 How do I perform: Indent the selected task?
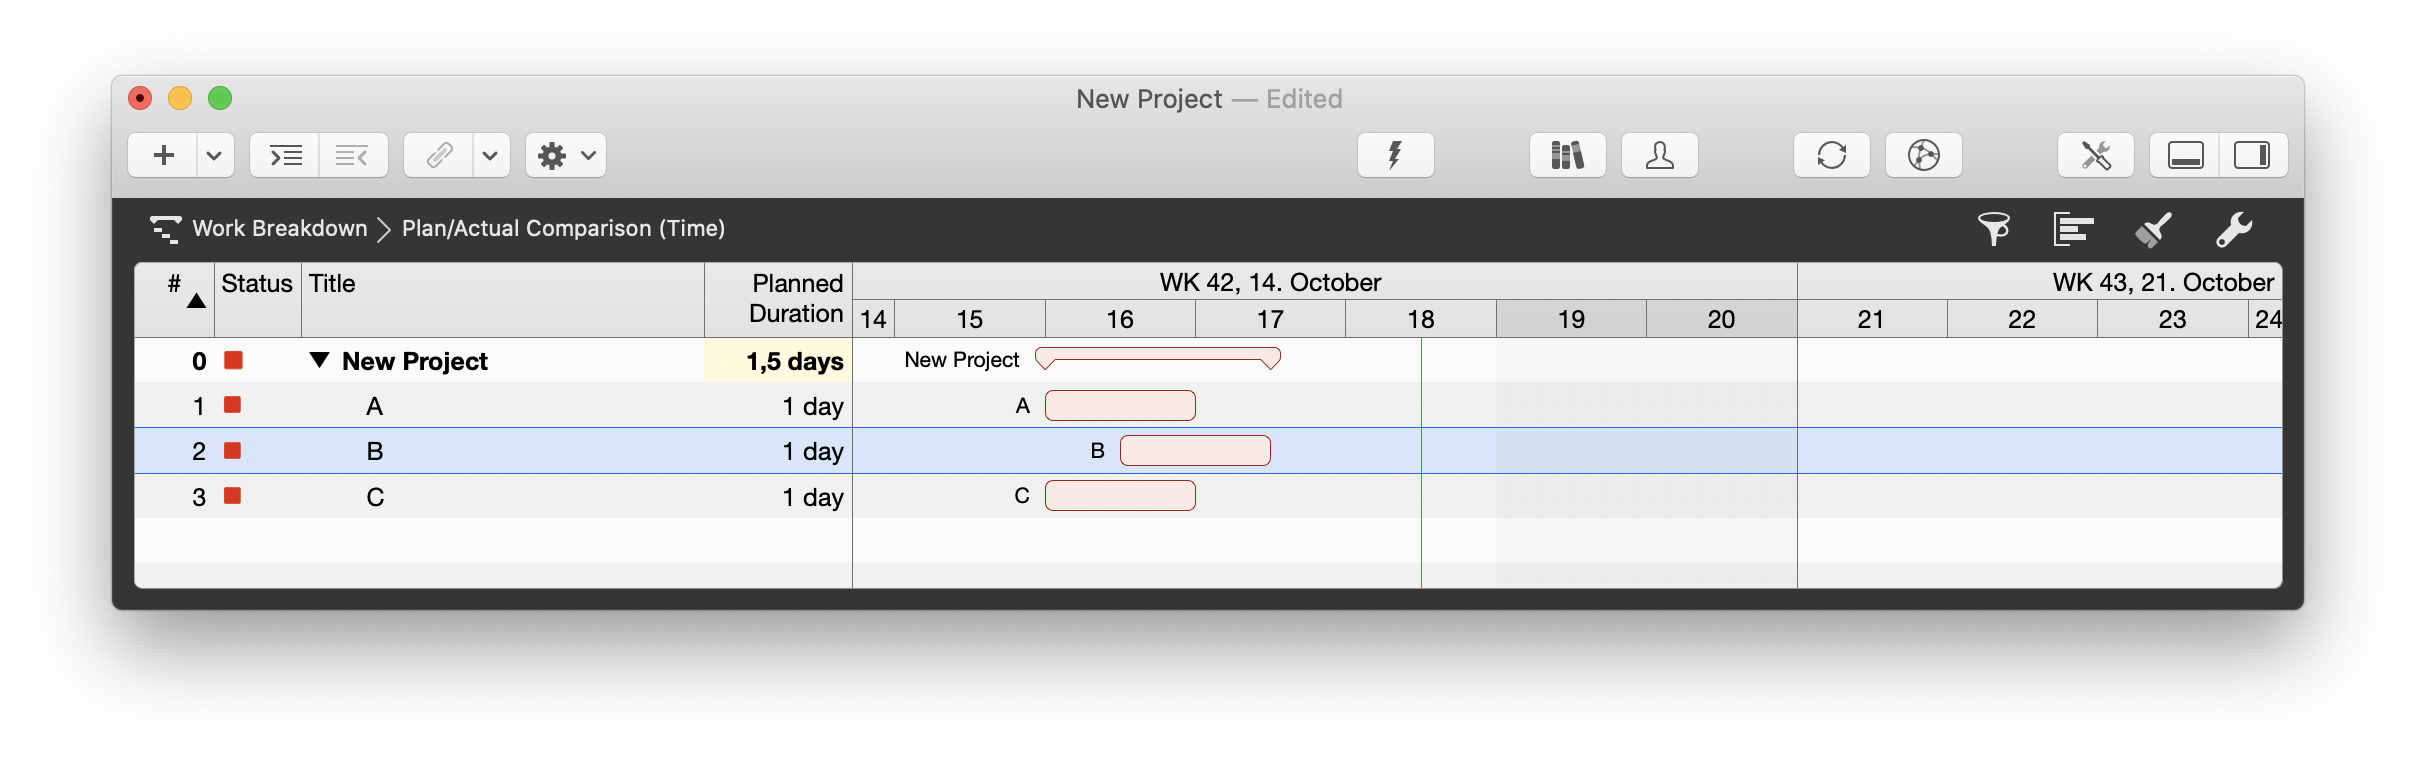284,155
